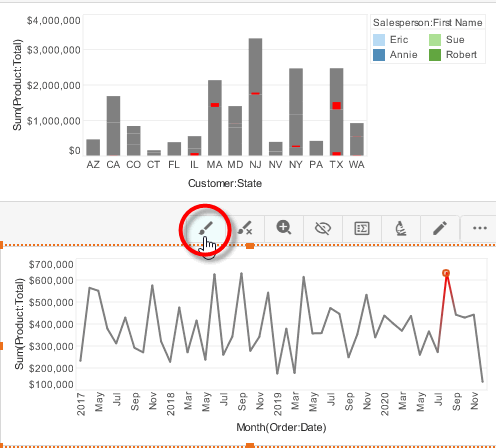The image size is (496, 448).
Task: Select the Robert legend color swatch
Action: tap(435, 55)
